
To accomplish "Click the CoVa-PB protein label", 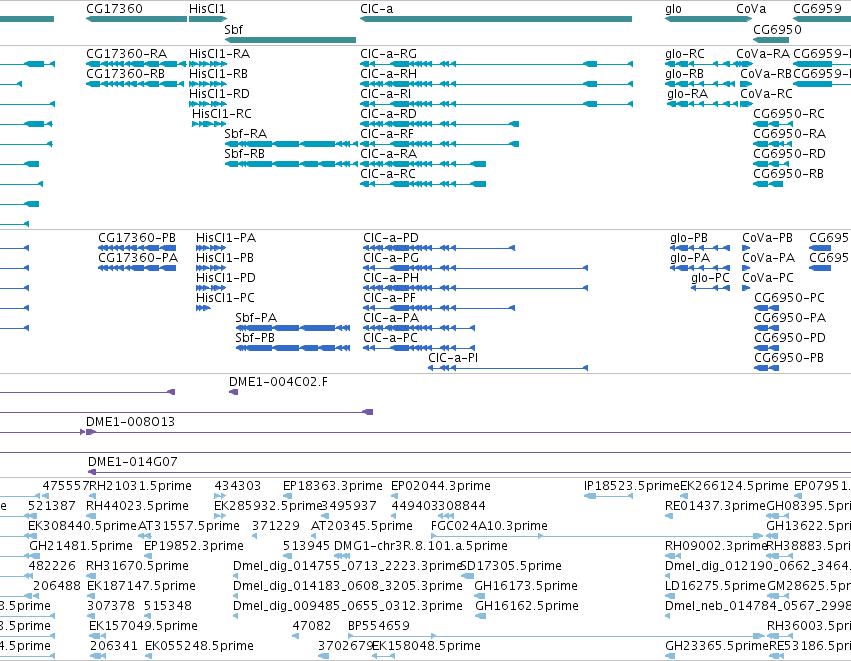I will (767, 238).
